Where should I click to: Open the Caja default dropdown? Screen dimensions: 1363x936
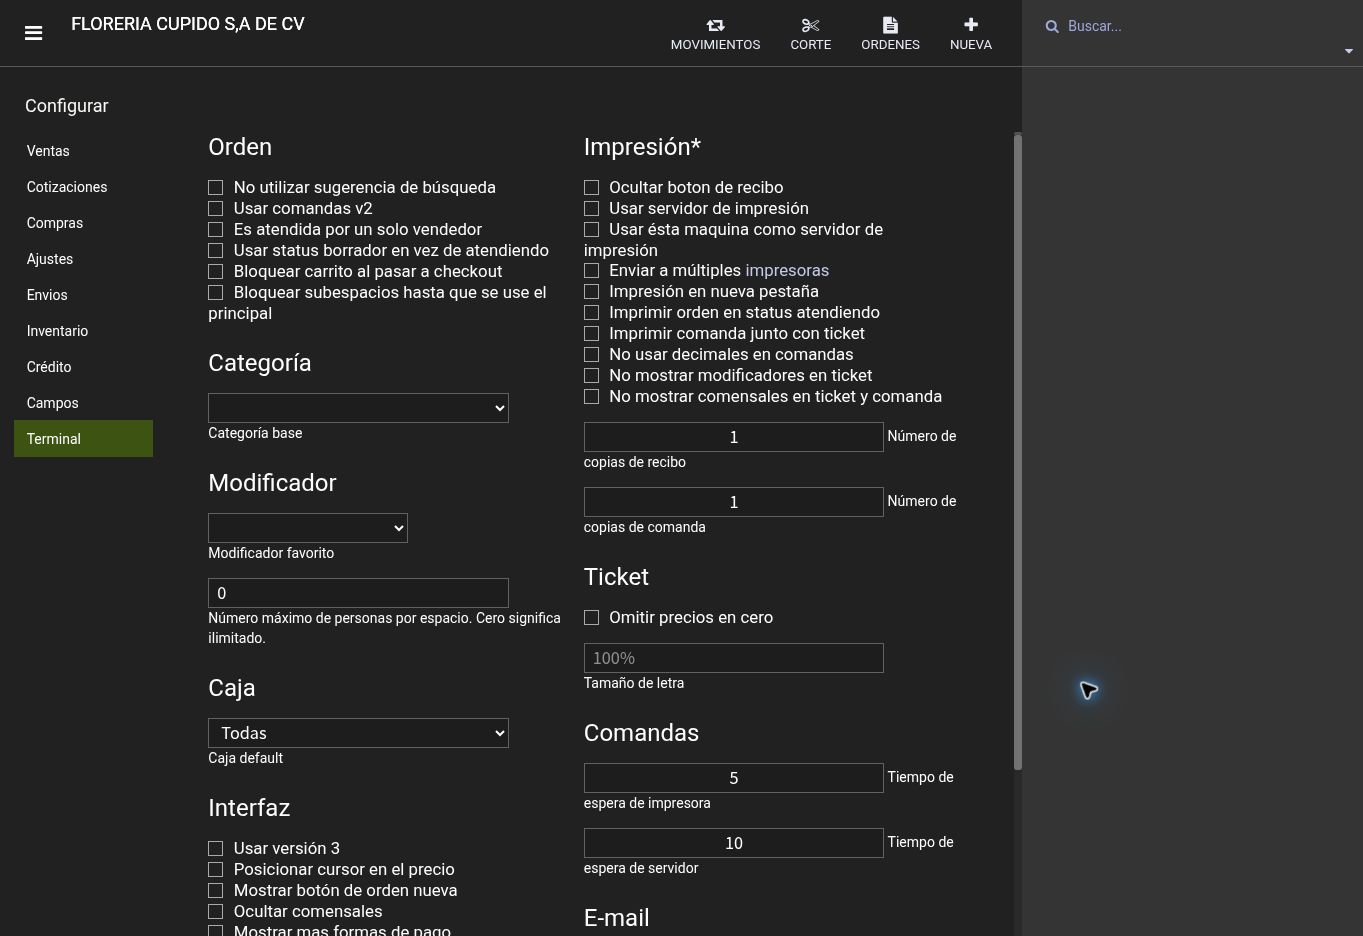358,733
